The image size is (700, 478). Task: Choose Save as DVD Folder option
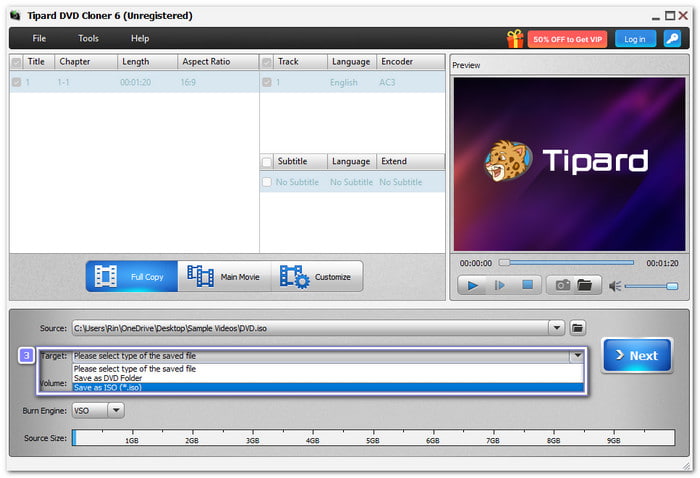(328, 378)
